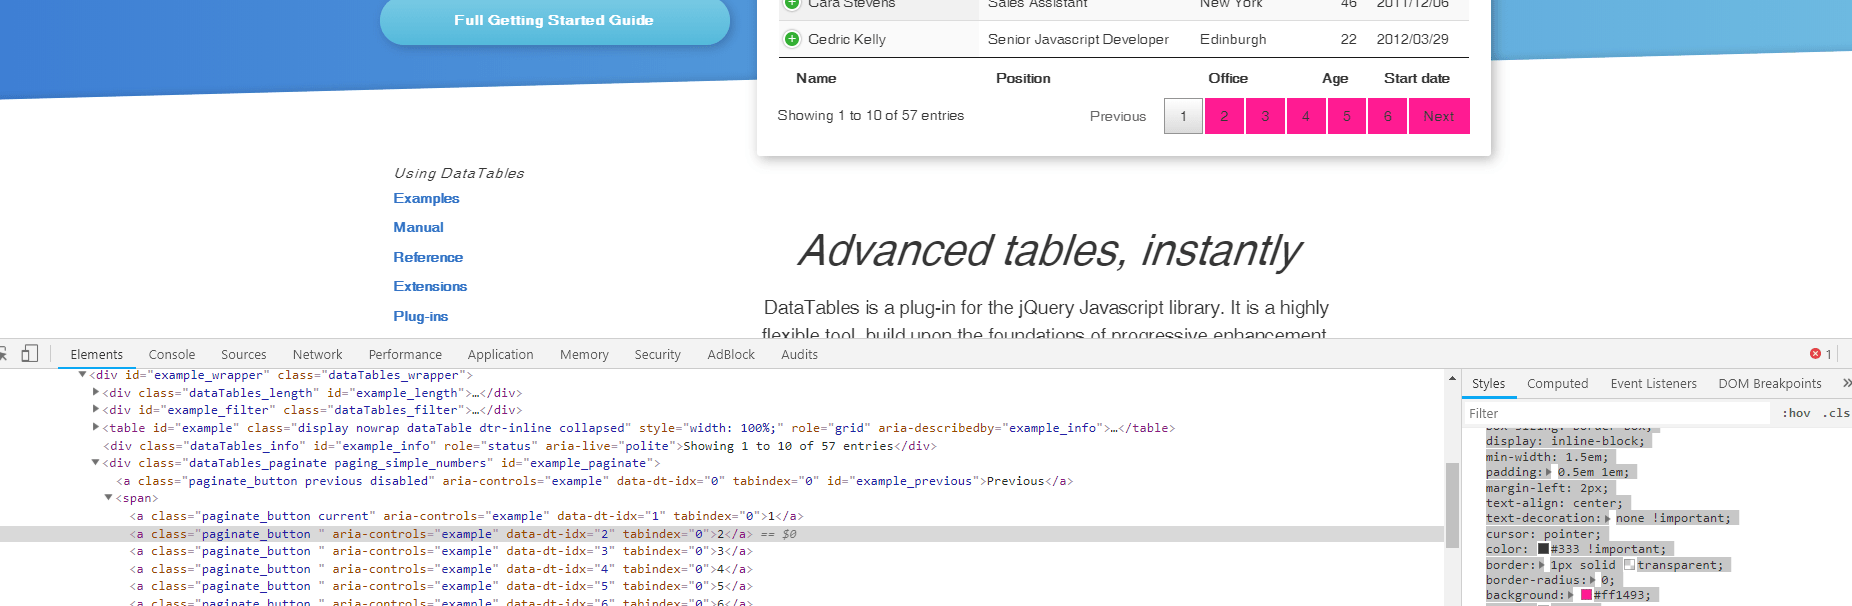This screenshot has width=1852, height=606.
Task: Click the Full Getting Started Guide button
Action: [555, 20]
